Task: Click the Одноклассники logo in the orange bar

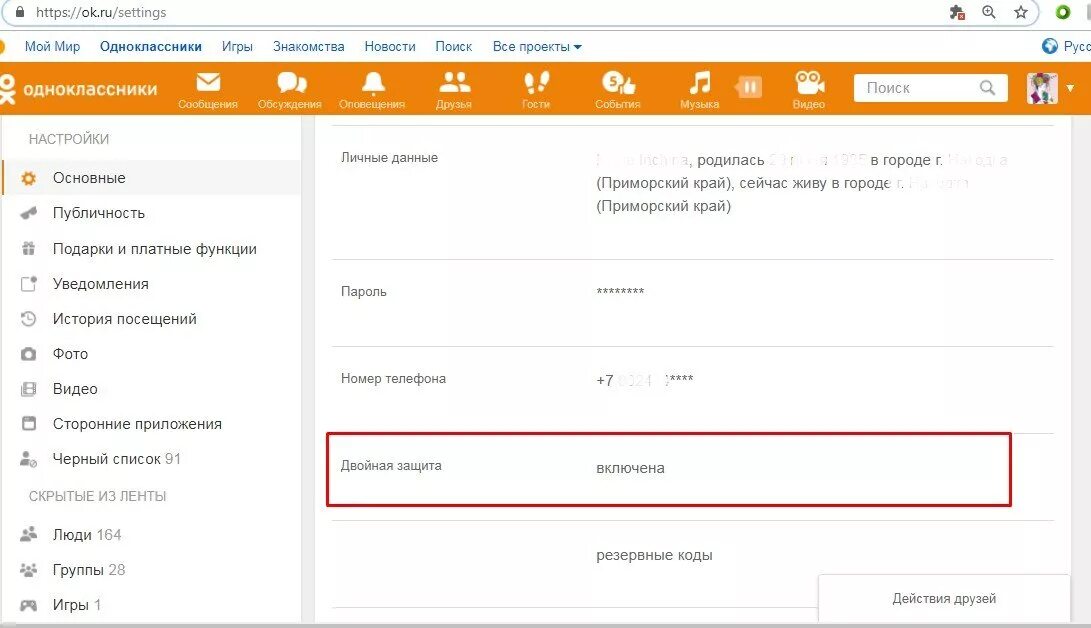Action: (79, 89)
